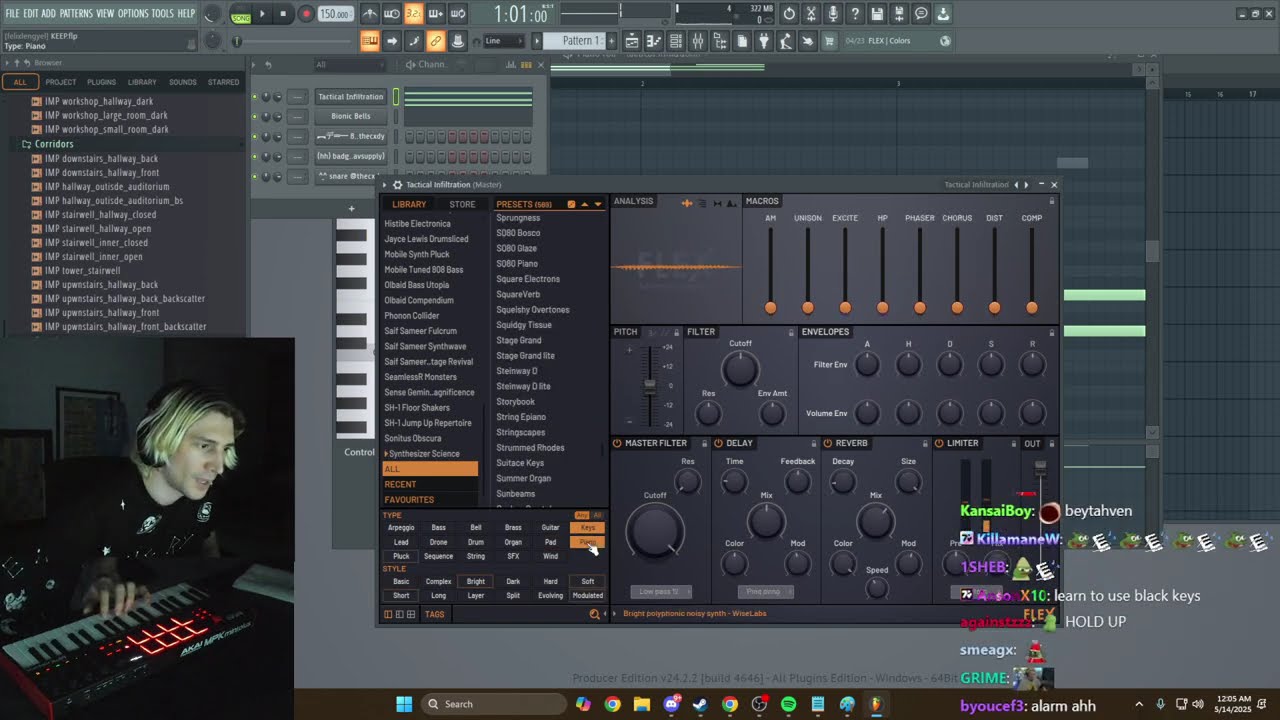The image size is (1280, 720).
Task: Click the Filter Cutoff knob
Action: (x=740, y=370)
